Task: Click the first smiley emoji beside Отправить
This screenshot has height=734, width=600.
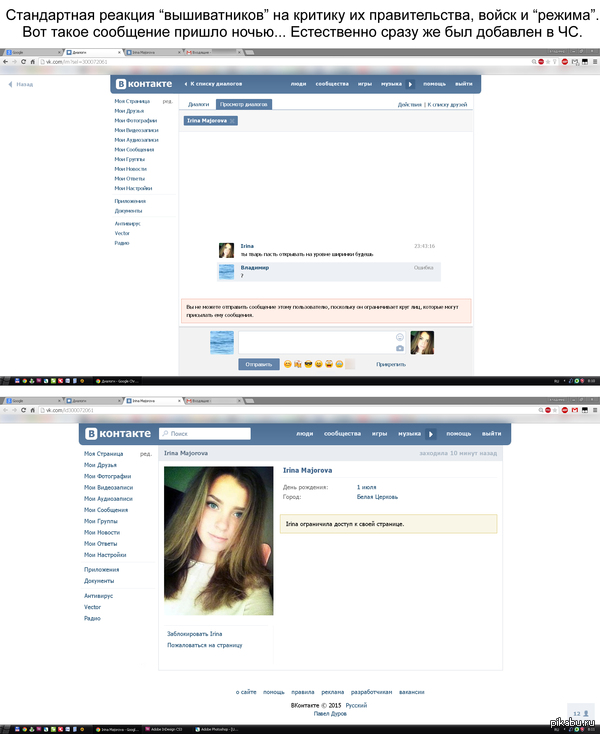Action: [x=287, y=365]
